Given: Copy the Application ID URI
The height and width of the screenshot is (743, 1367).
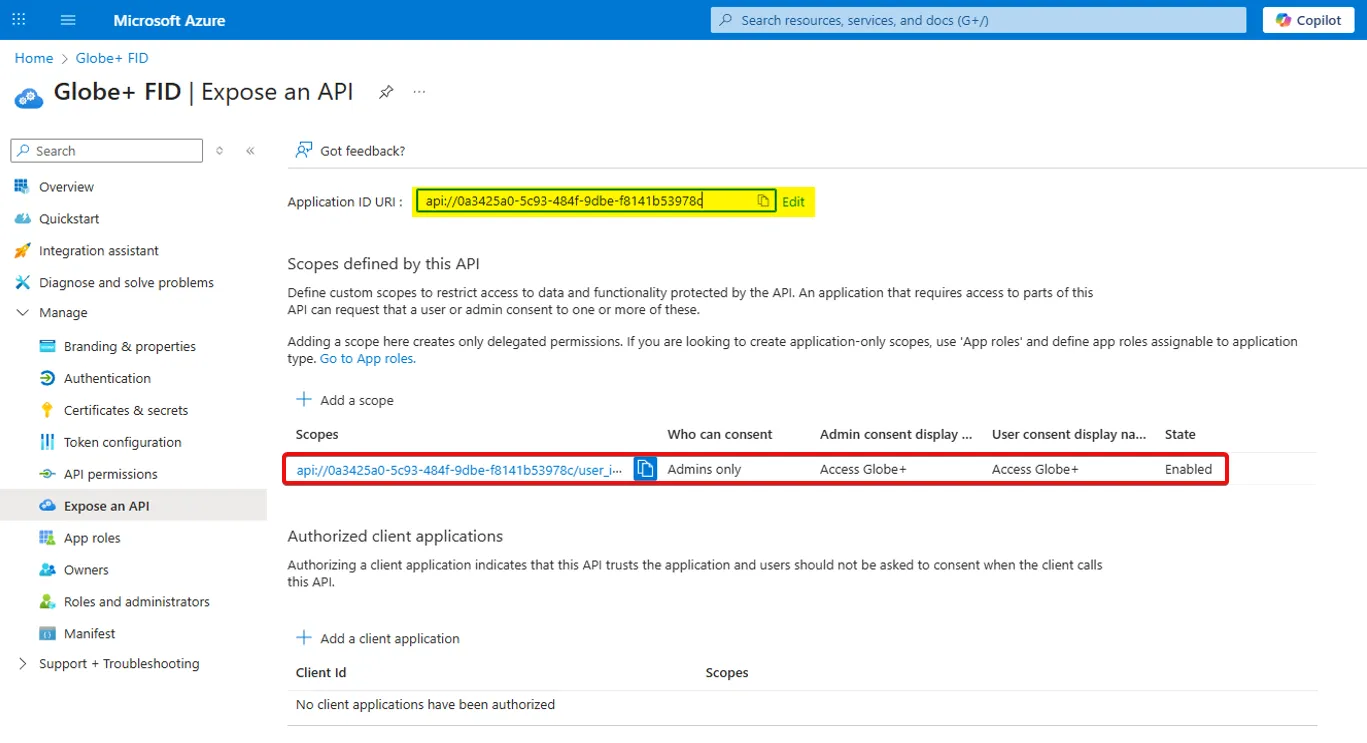Looking at the screenshot, I should 763,201.
